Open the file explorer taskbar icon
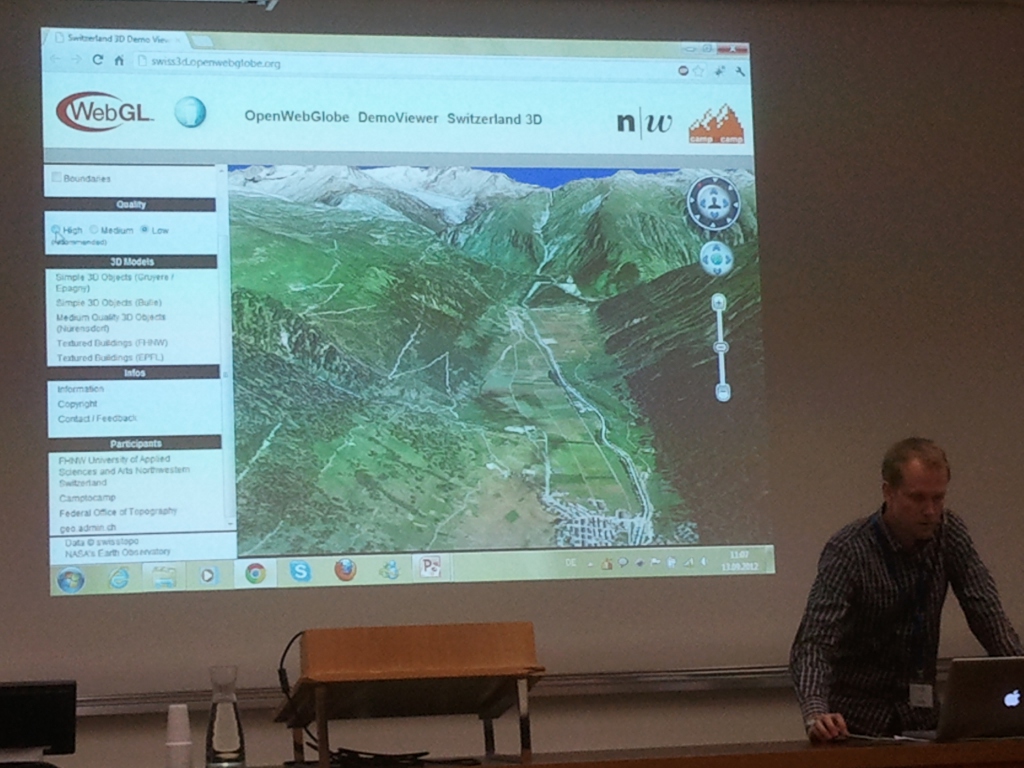 coord(163,577)
